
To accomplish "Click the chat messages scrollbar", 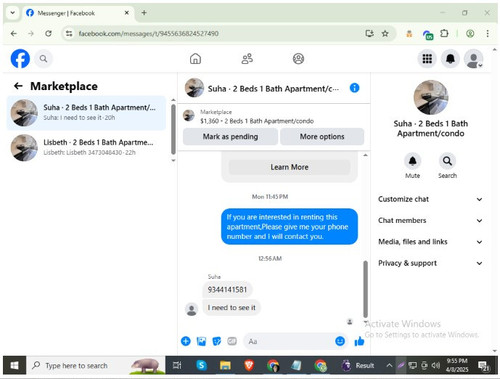I will [x=365, y=289].
